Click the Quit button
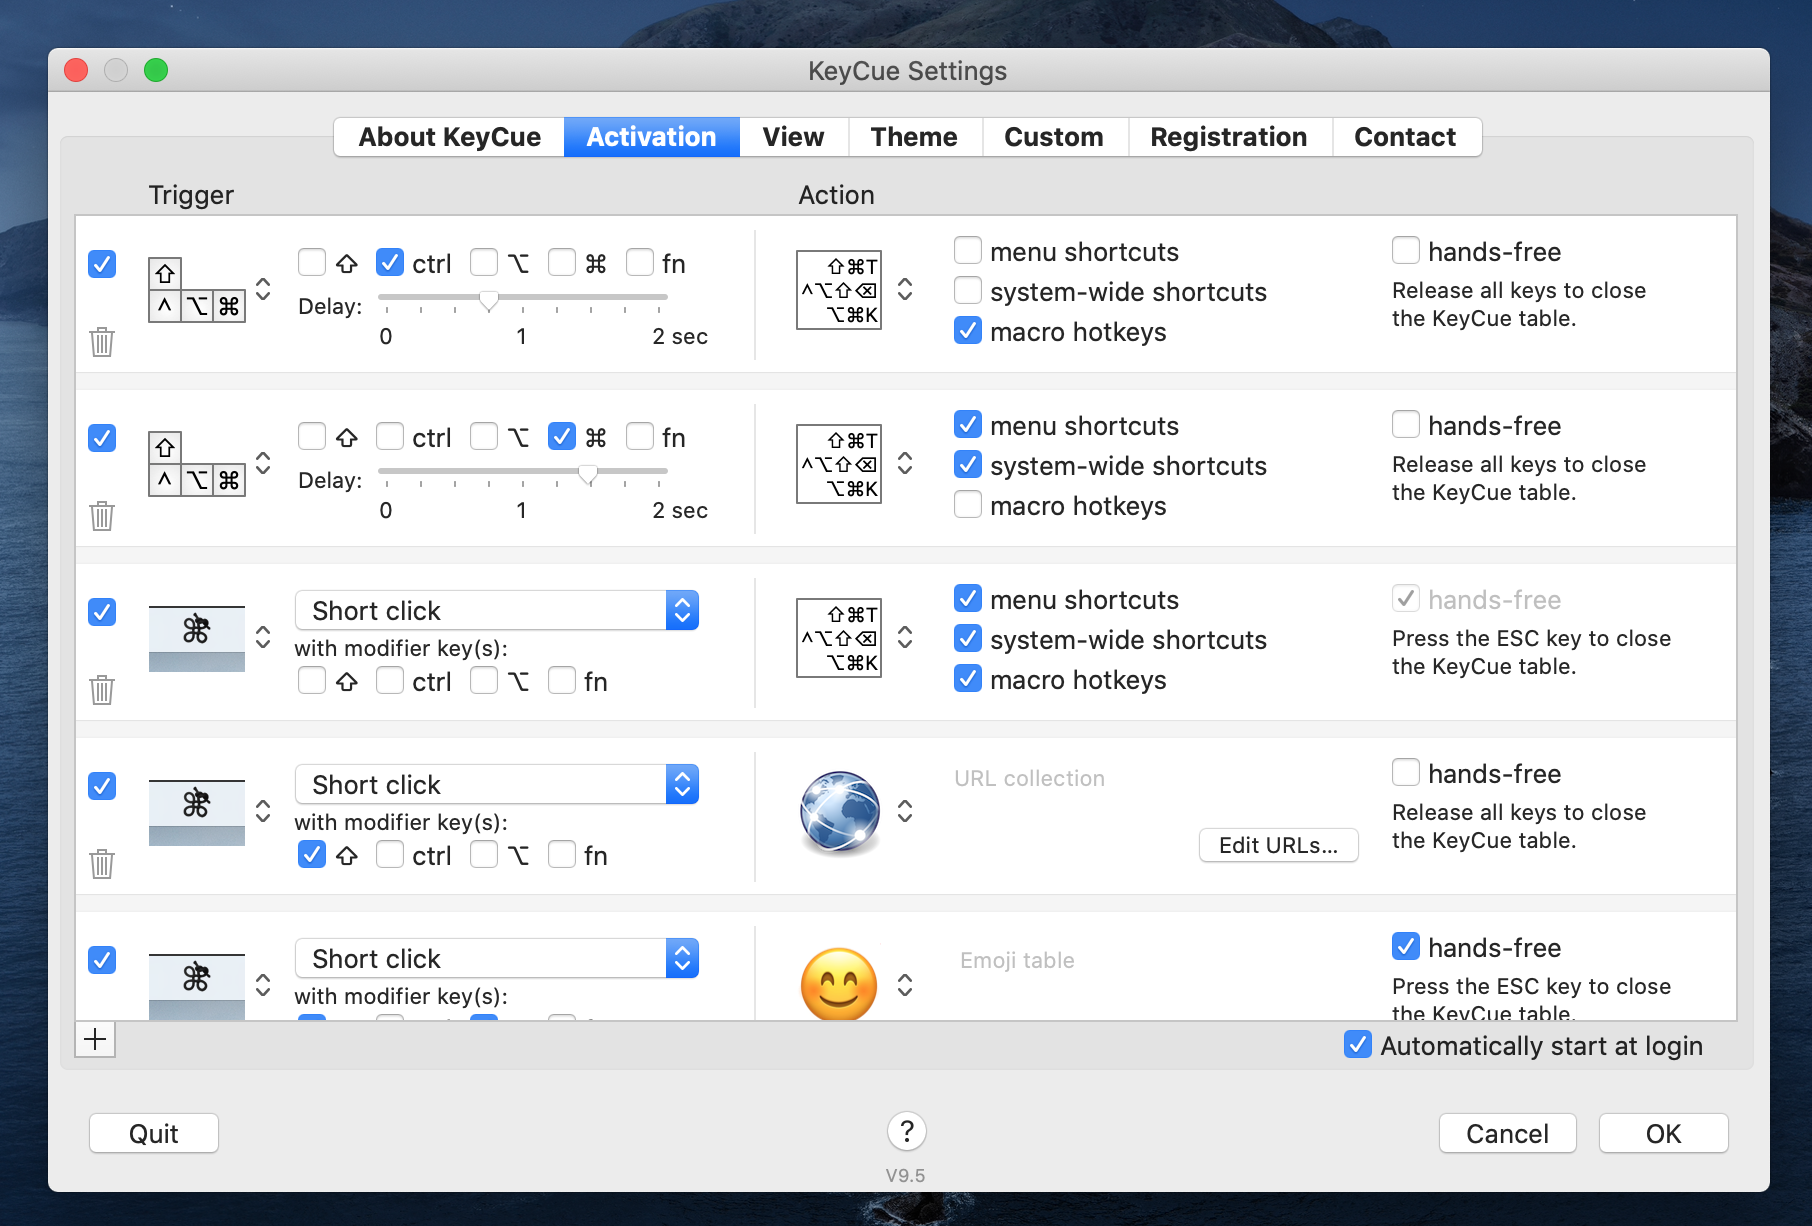 click(x=154, y=1133)
